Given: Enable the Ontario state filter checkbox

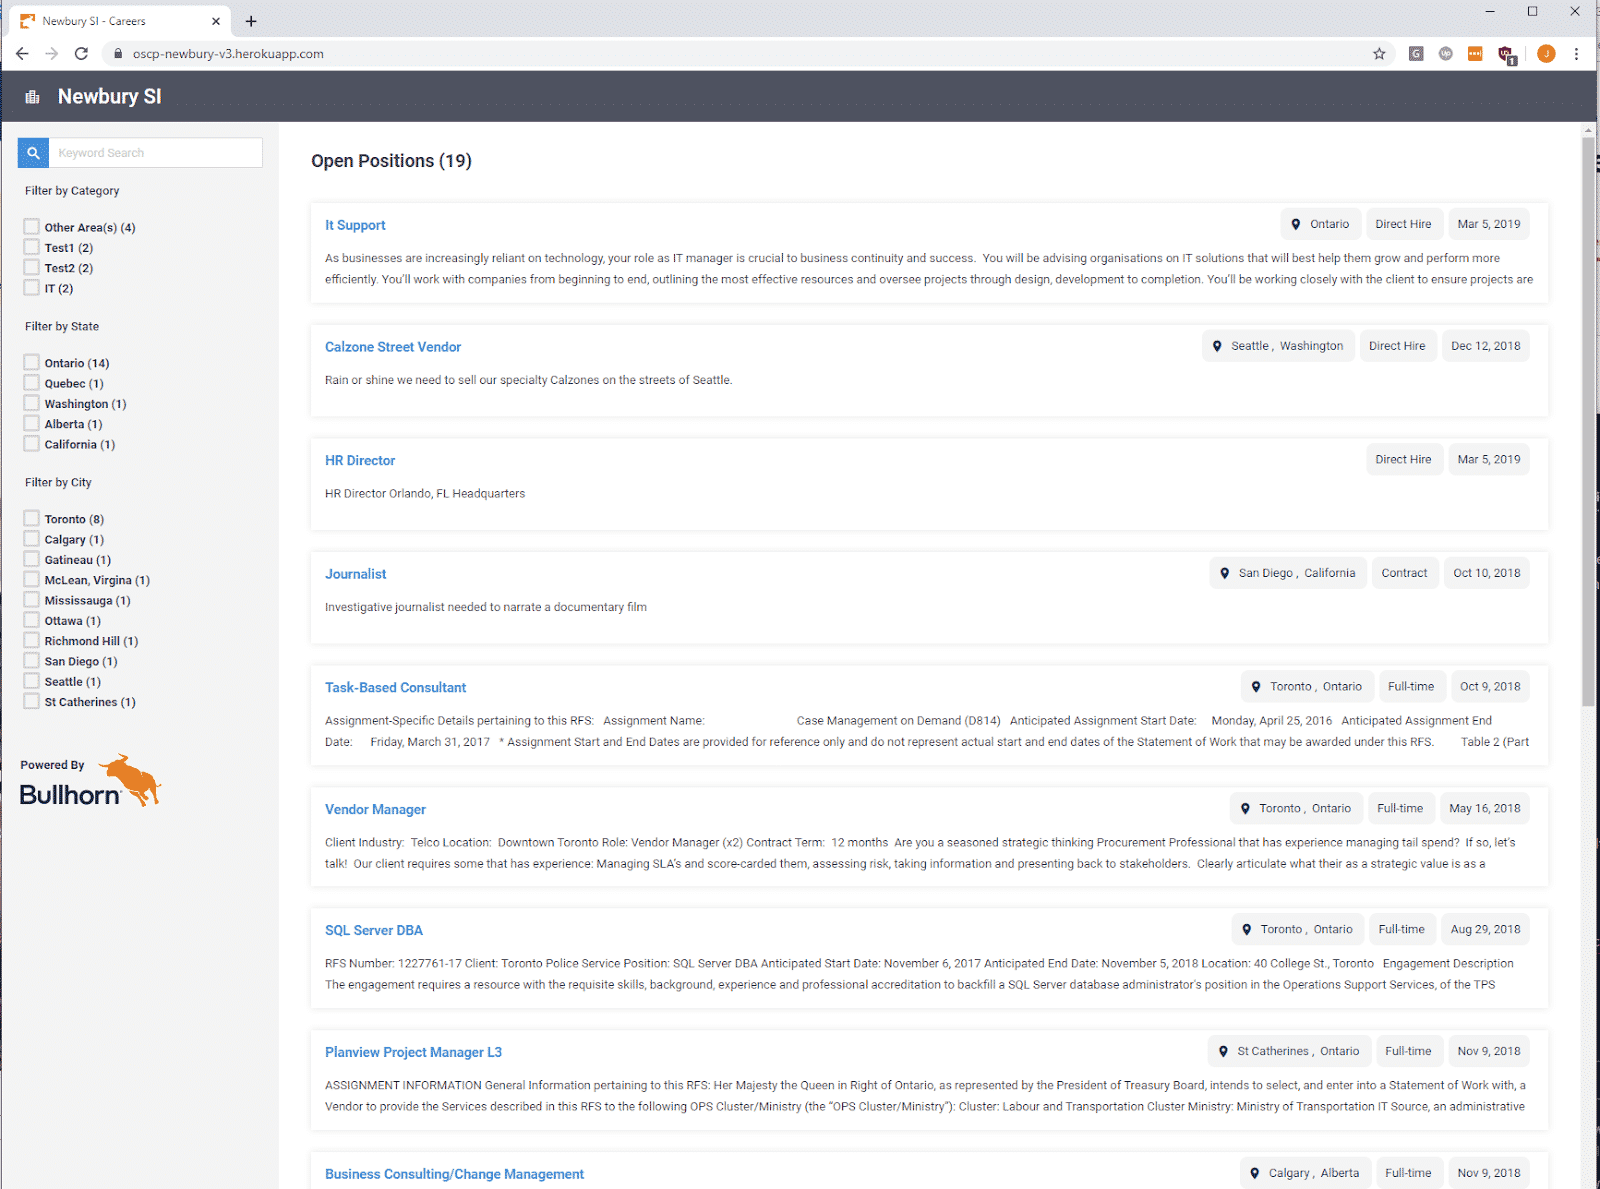Looking at the screenshot, I should [32, 363].
